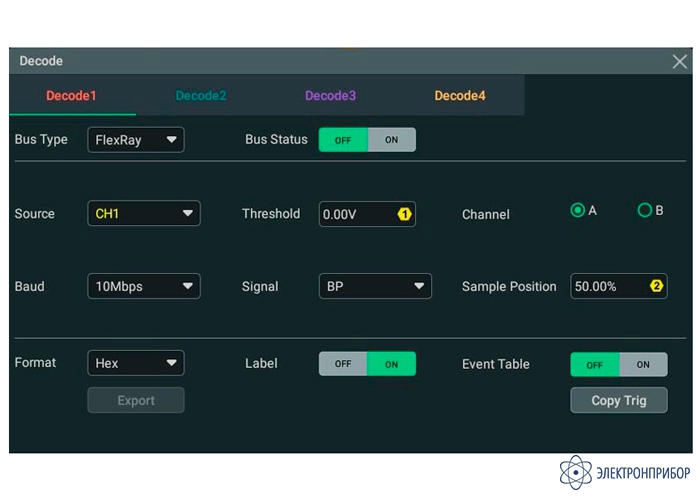Expand the Source CH1 dropdown

144,214
